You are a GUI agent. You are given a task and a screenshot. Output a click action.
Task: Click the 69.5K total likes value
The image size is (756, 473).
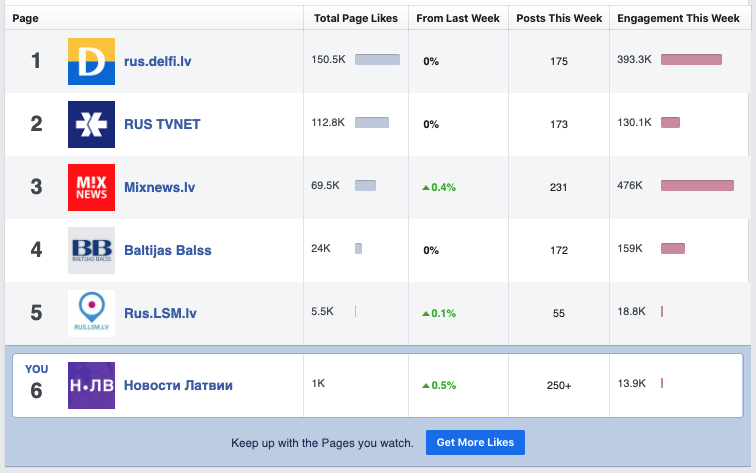pos(325,186)
